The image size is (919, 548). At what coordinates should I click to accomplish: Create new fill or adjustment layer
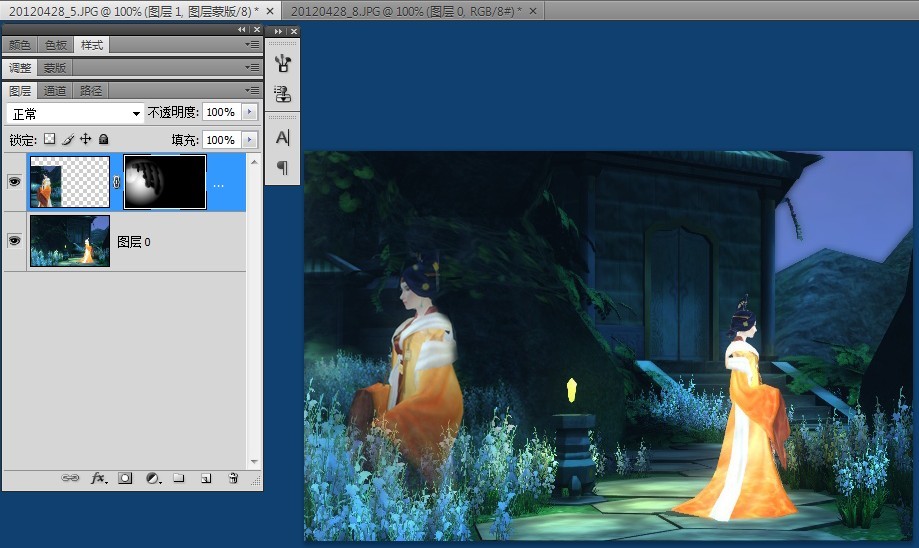153,478
